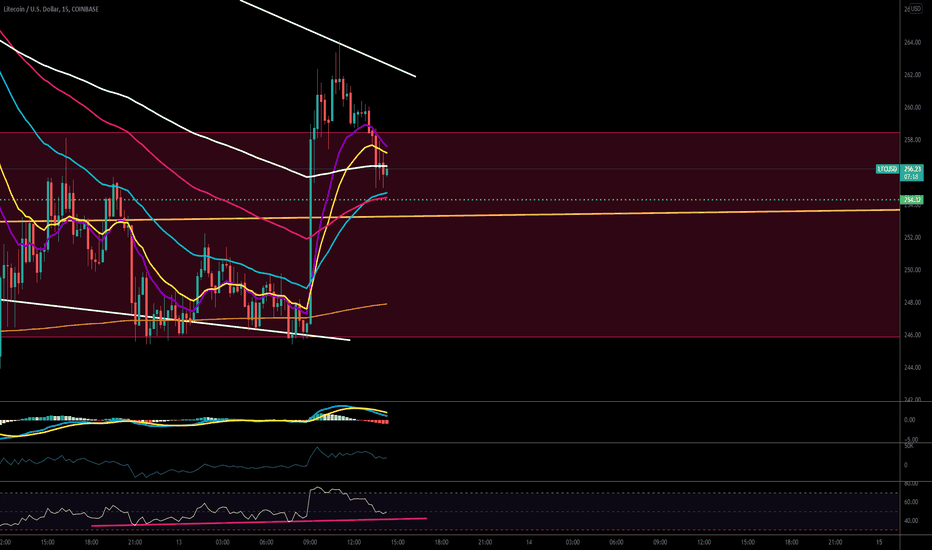Select the upper descending white trendline
The image size is (932, 550).
click(328, 38)
